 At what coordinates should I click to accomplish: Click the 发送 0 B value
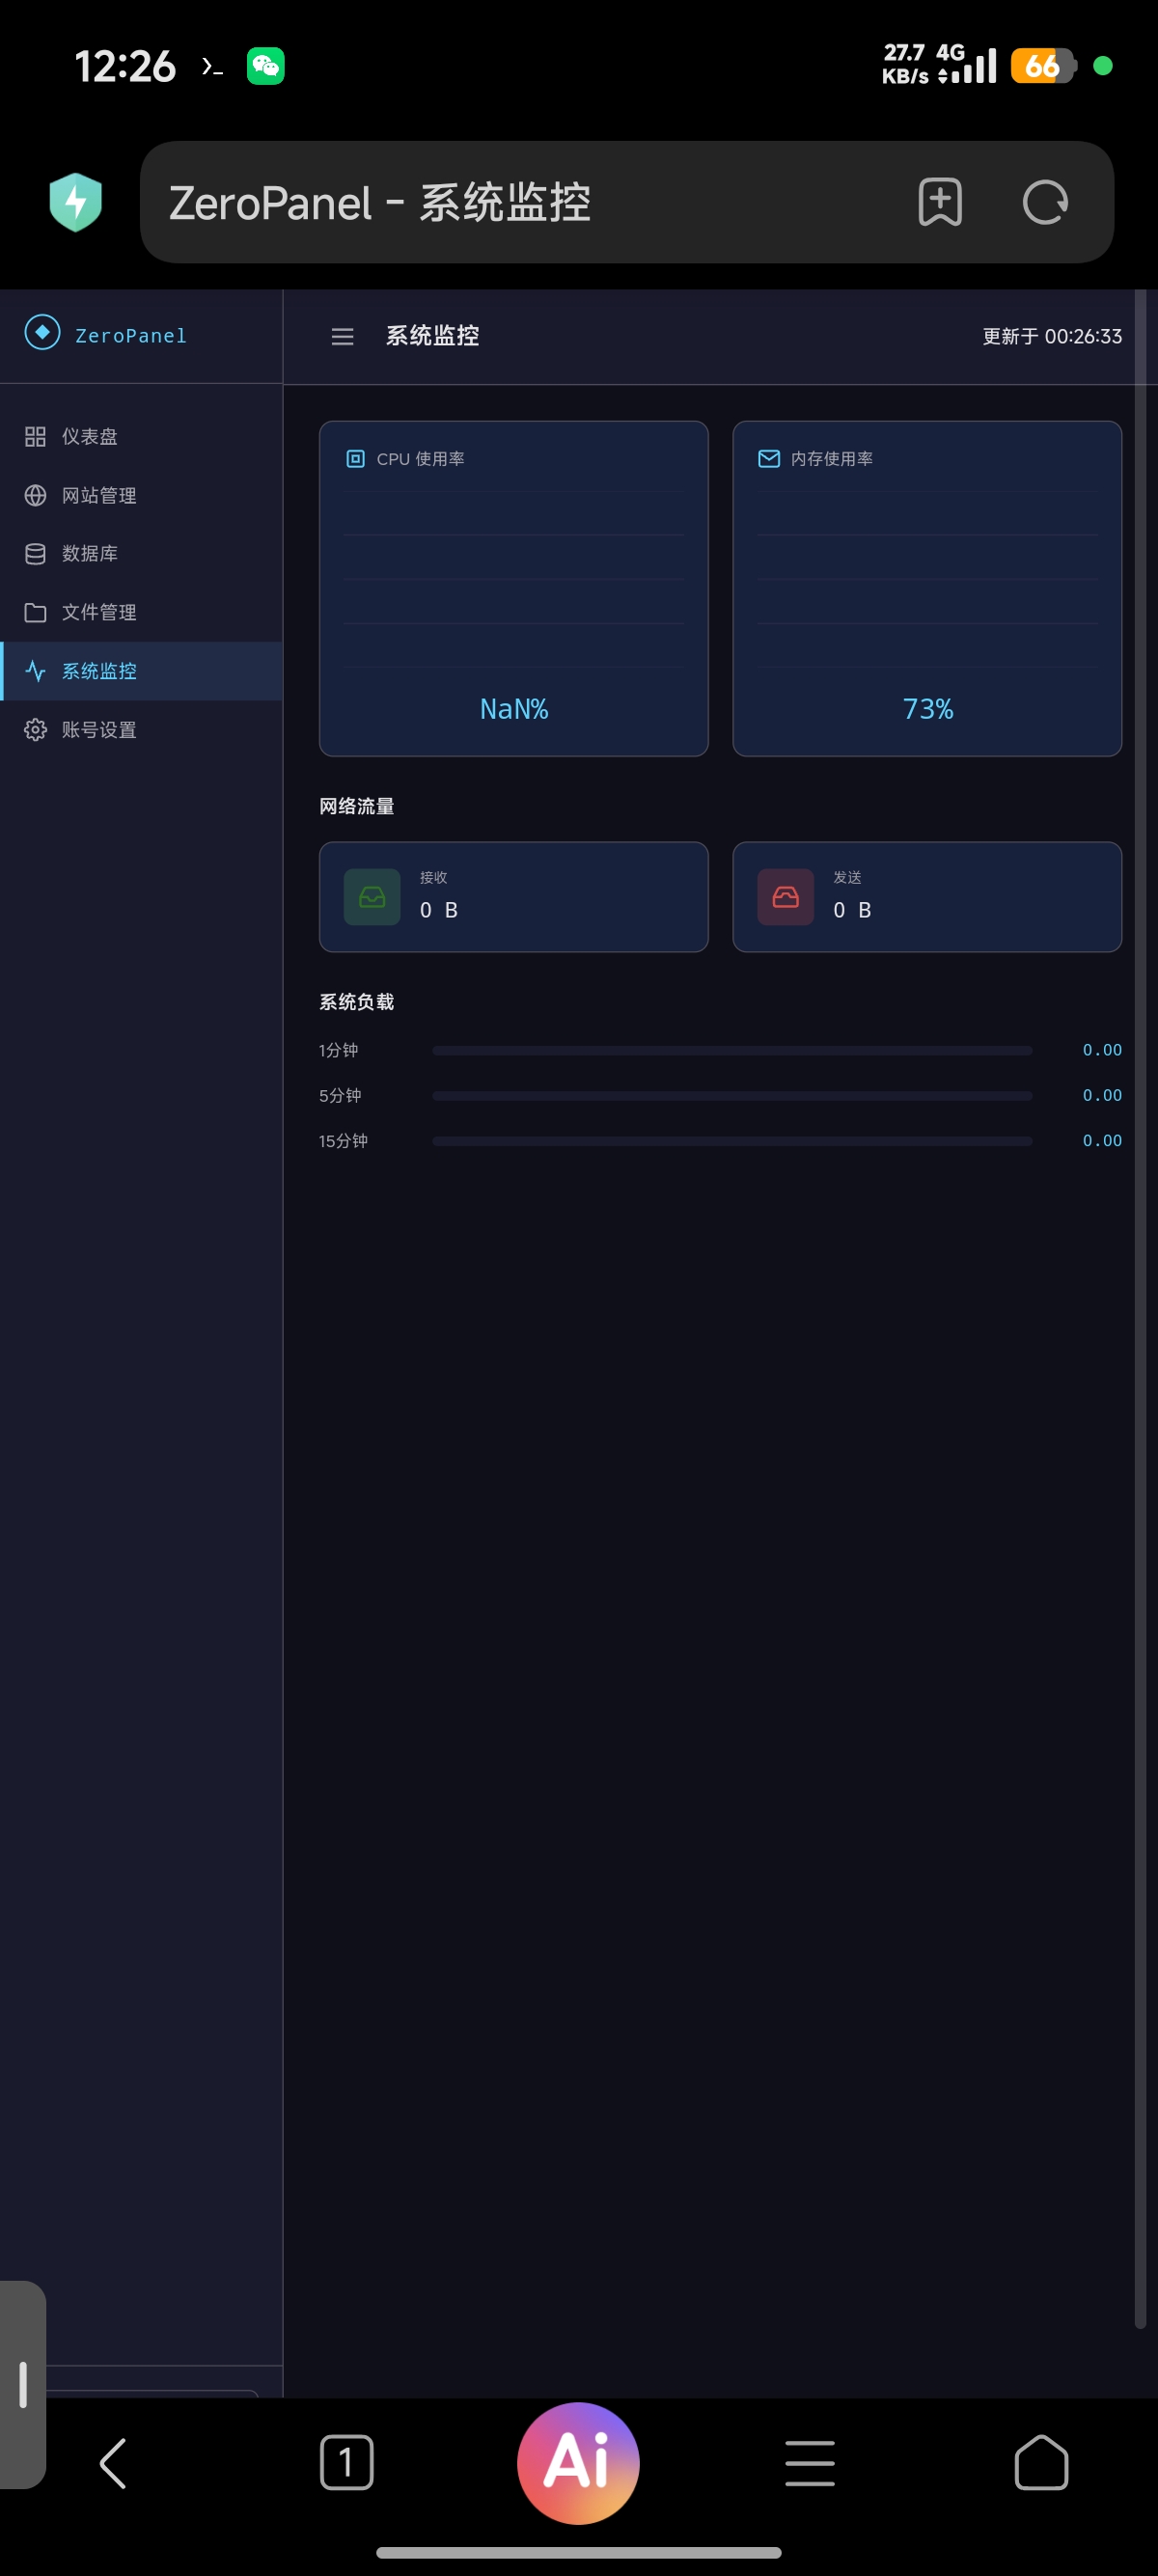[x=853, y=910]
